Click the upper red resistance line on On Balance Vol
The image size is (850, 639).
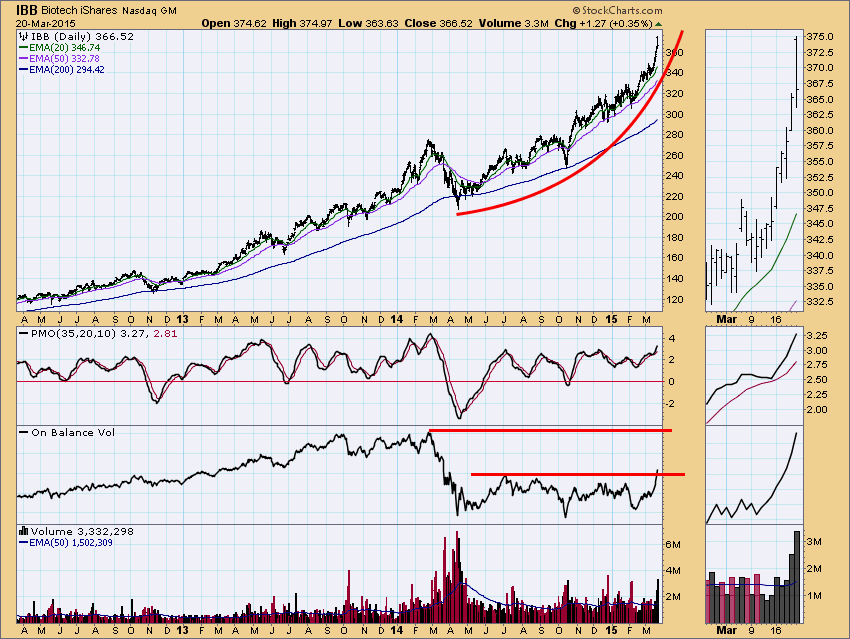550,430
